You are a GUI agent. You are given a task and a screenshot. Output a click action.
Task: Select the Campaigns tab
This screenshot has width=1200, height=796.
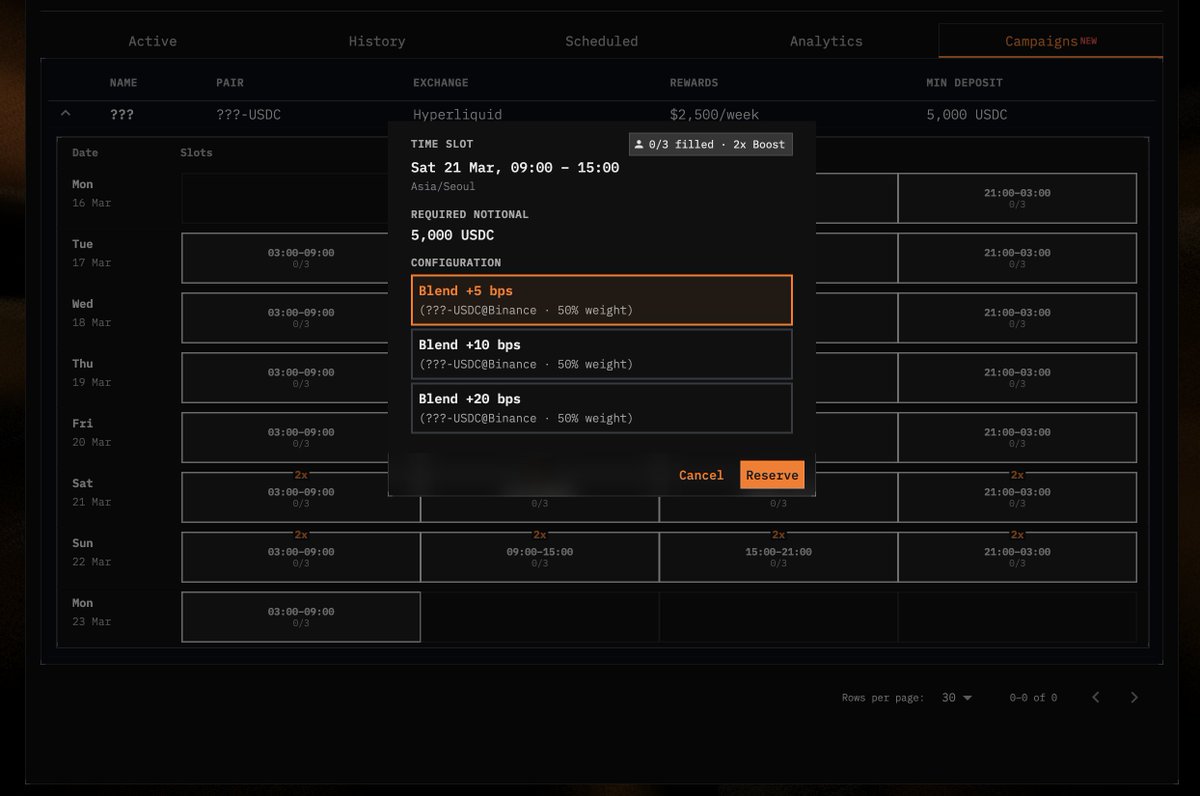(x=1050, y=41)
